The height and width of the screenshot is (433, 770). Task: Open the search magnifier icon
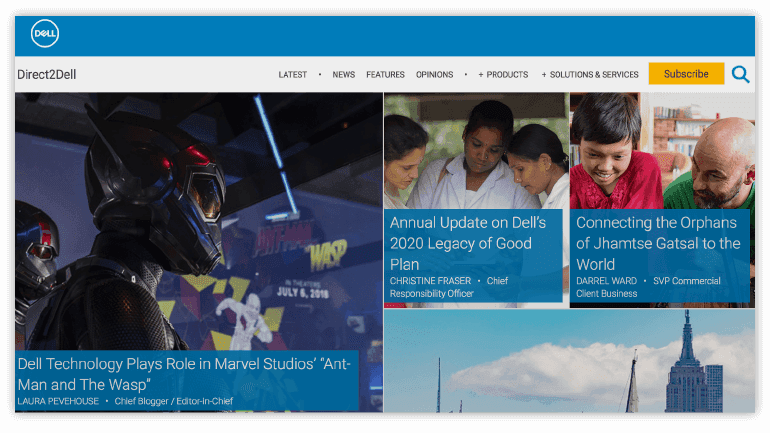(740, 74)
